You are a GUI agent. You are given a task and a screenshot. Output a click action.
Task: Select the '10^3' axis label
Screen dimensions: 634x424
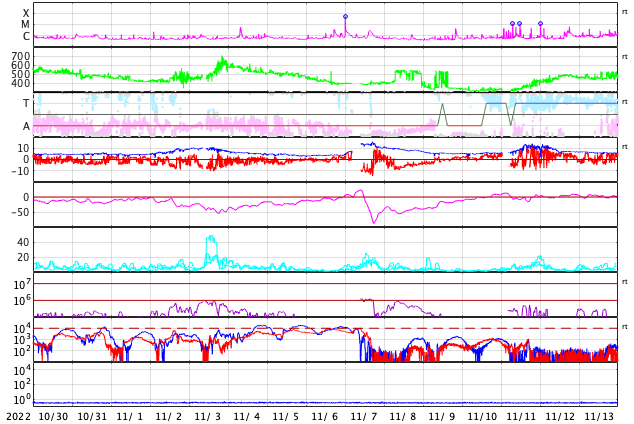(21, 340)
